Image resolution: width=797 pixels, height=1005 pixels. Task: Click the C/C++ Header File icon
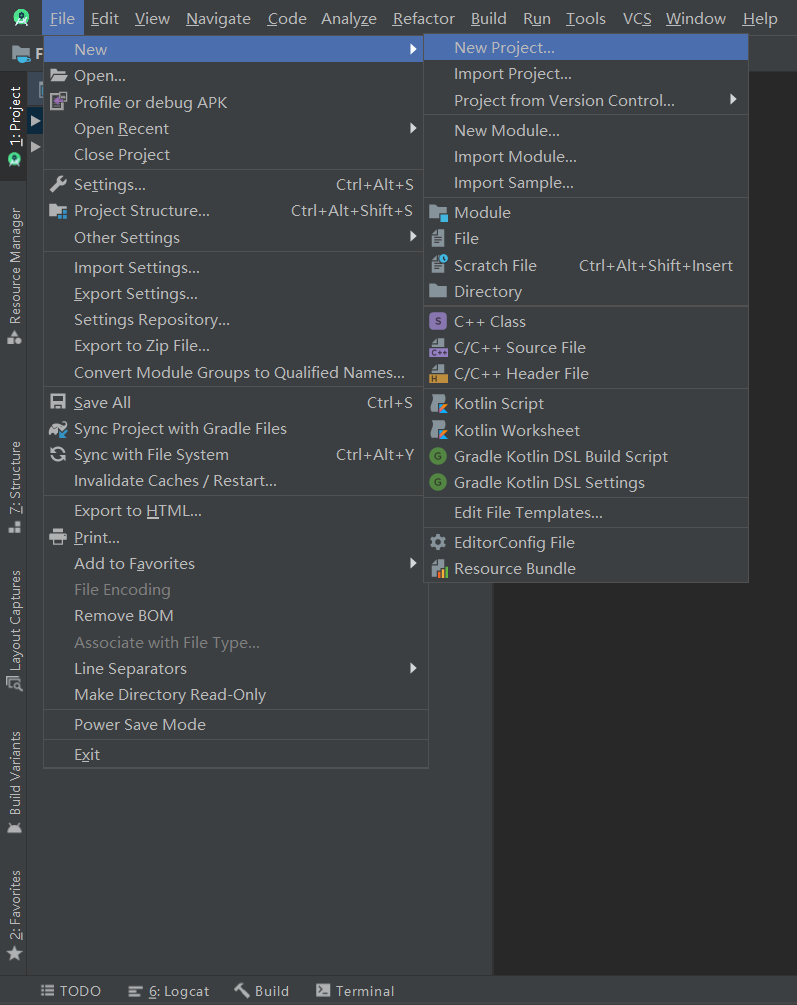(x=439, y=374)
